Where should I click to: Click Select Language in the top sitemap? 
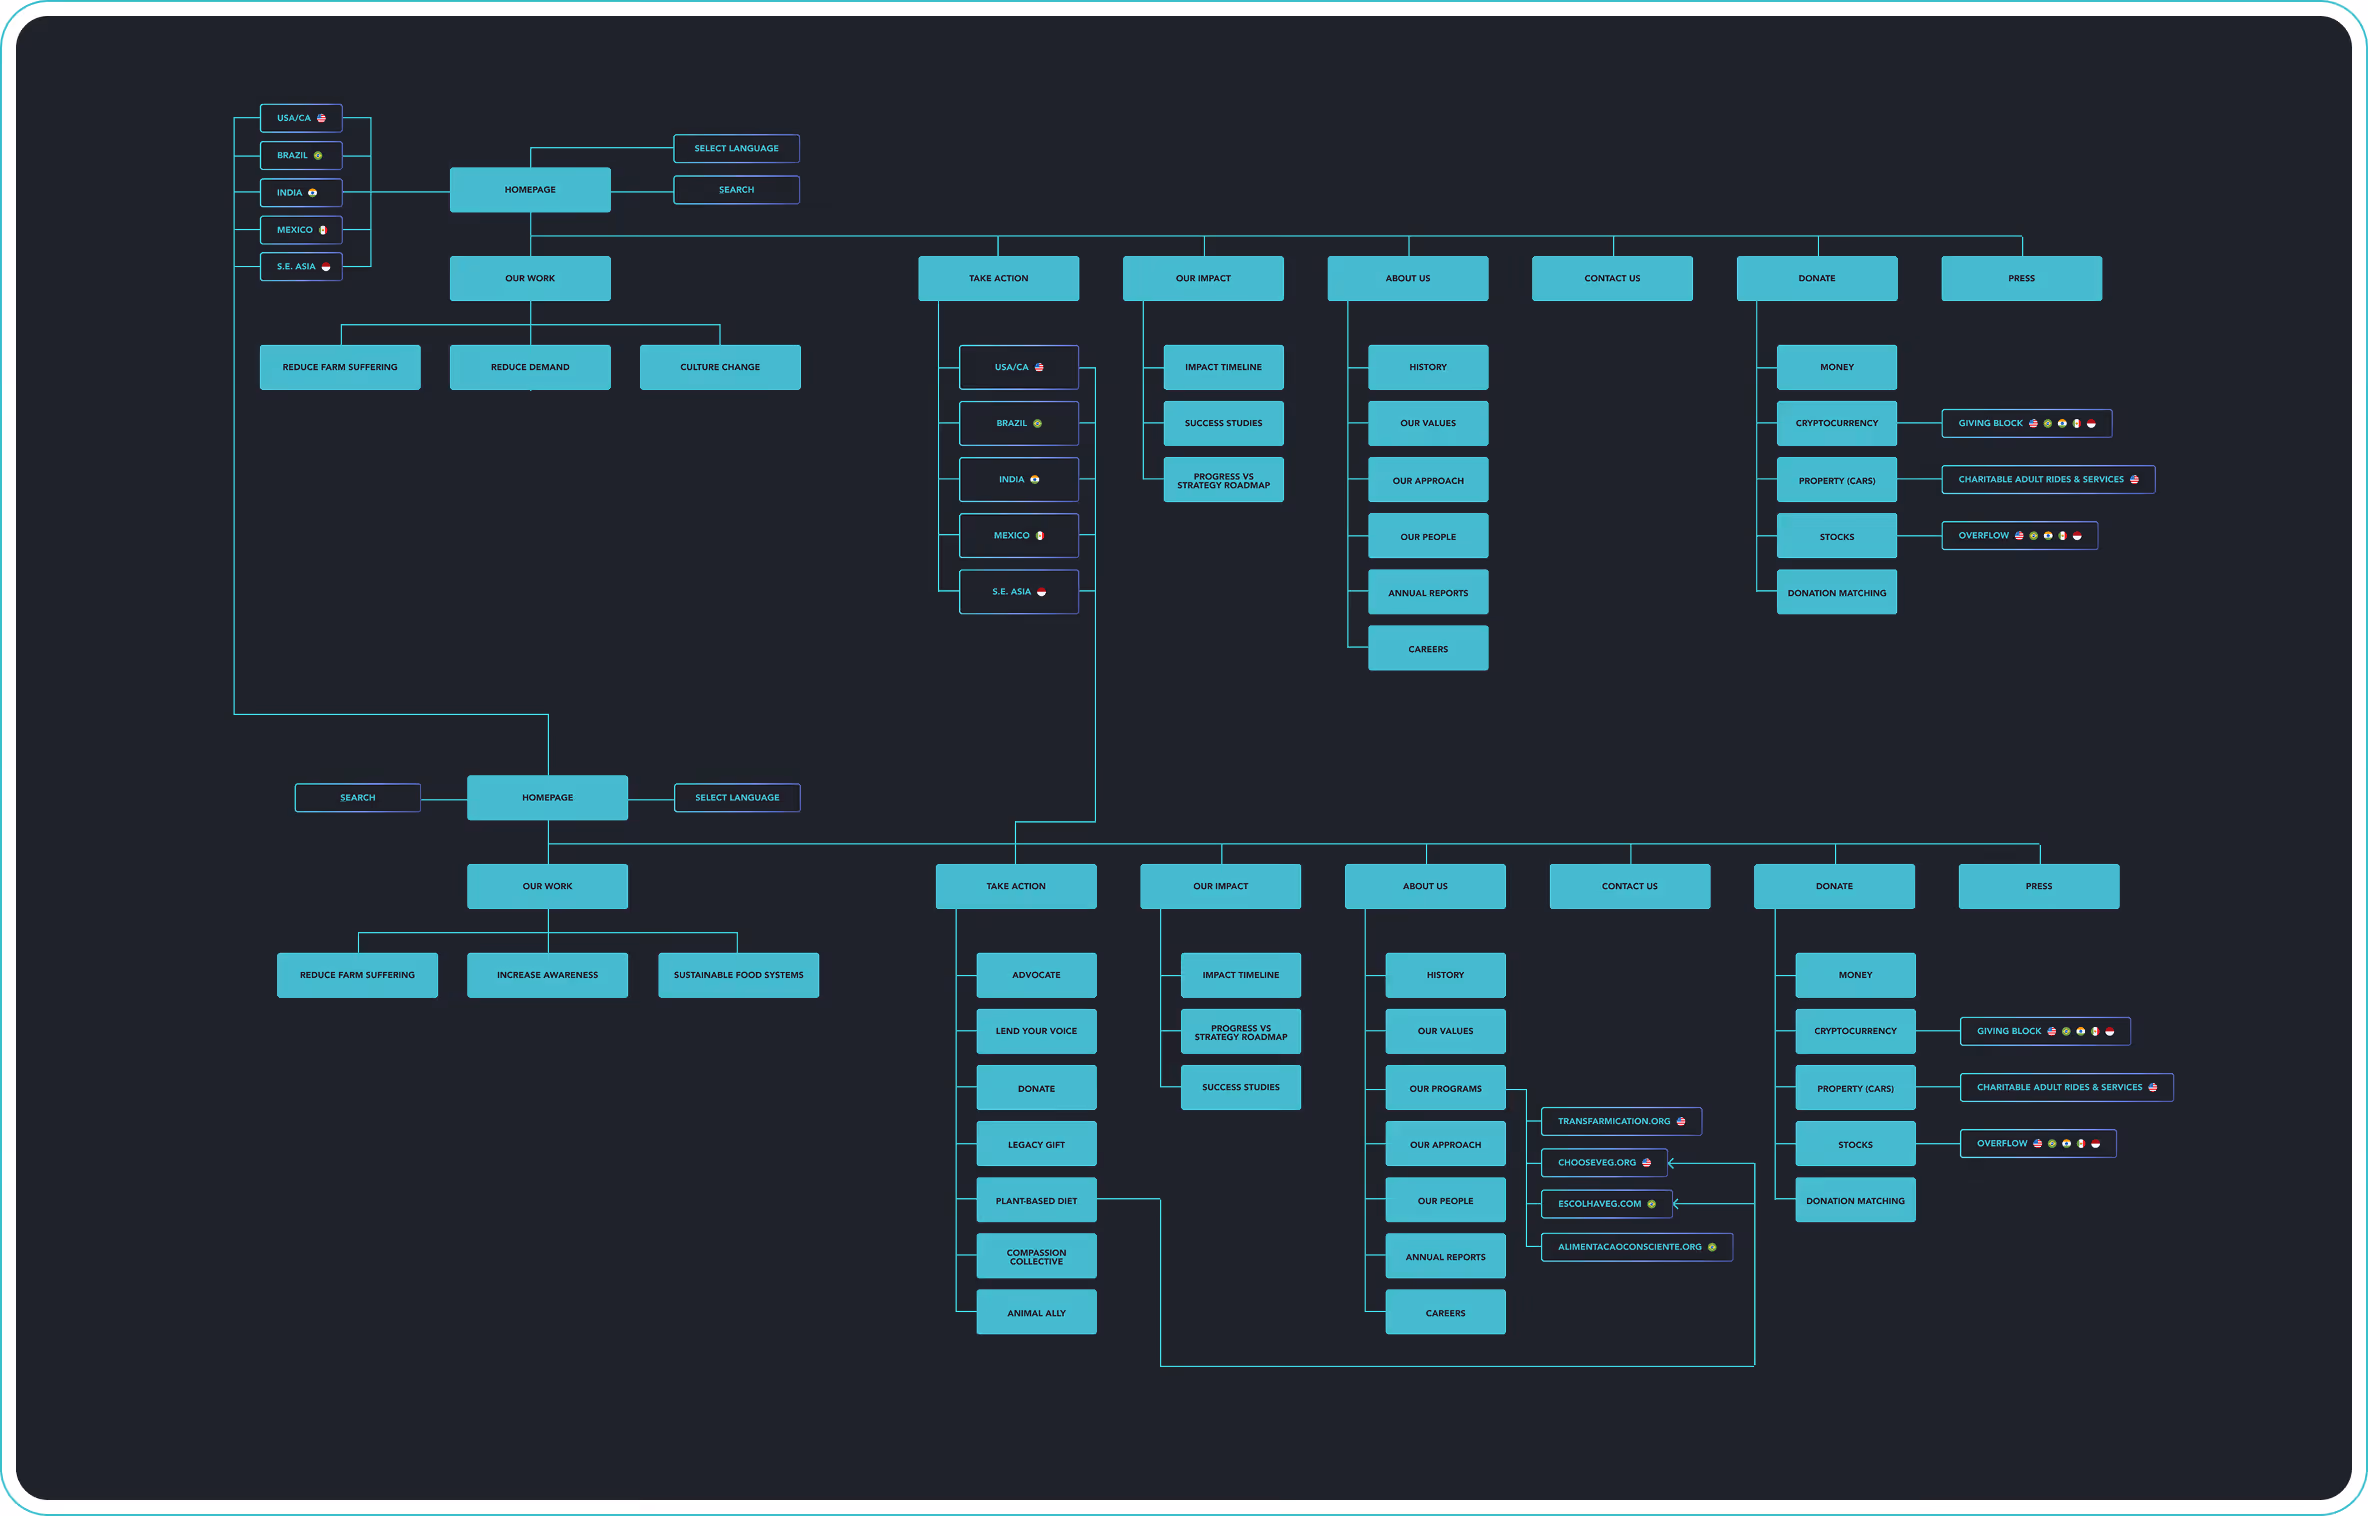[736, 148]
